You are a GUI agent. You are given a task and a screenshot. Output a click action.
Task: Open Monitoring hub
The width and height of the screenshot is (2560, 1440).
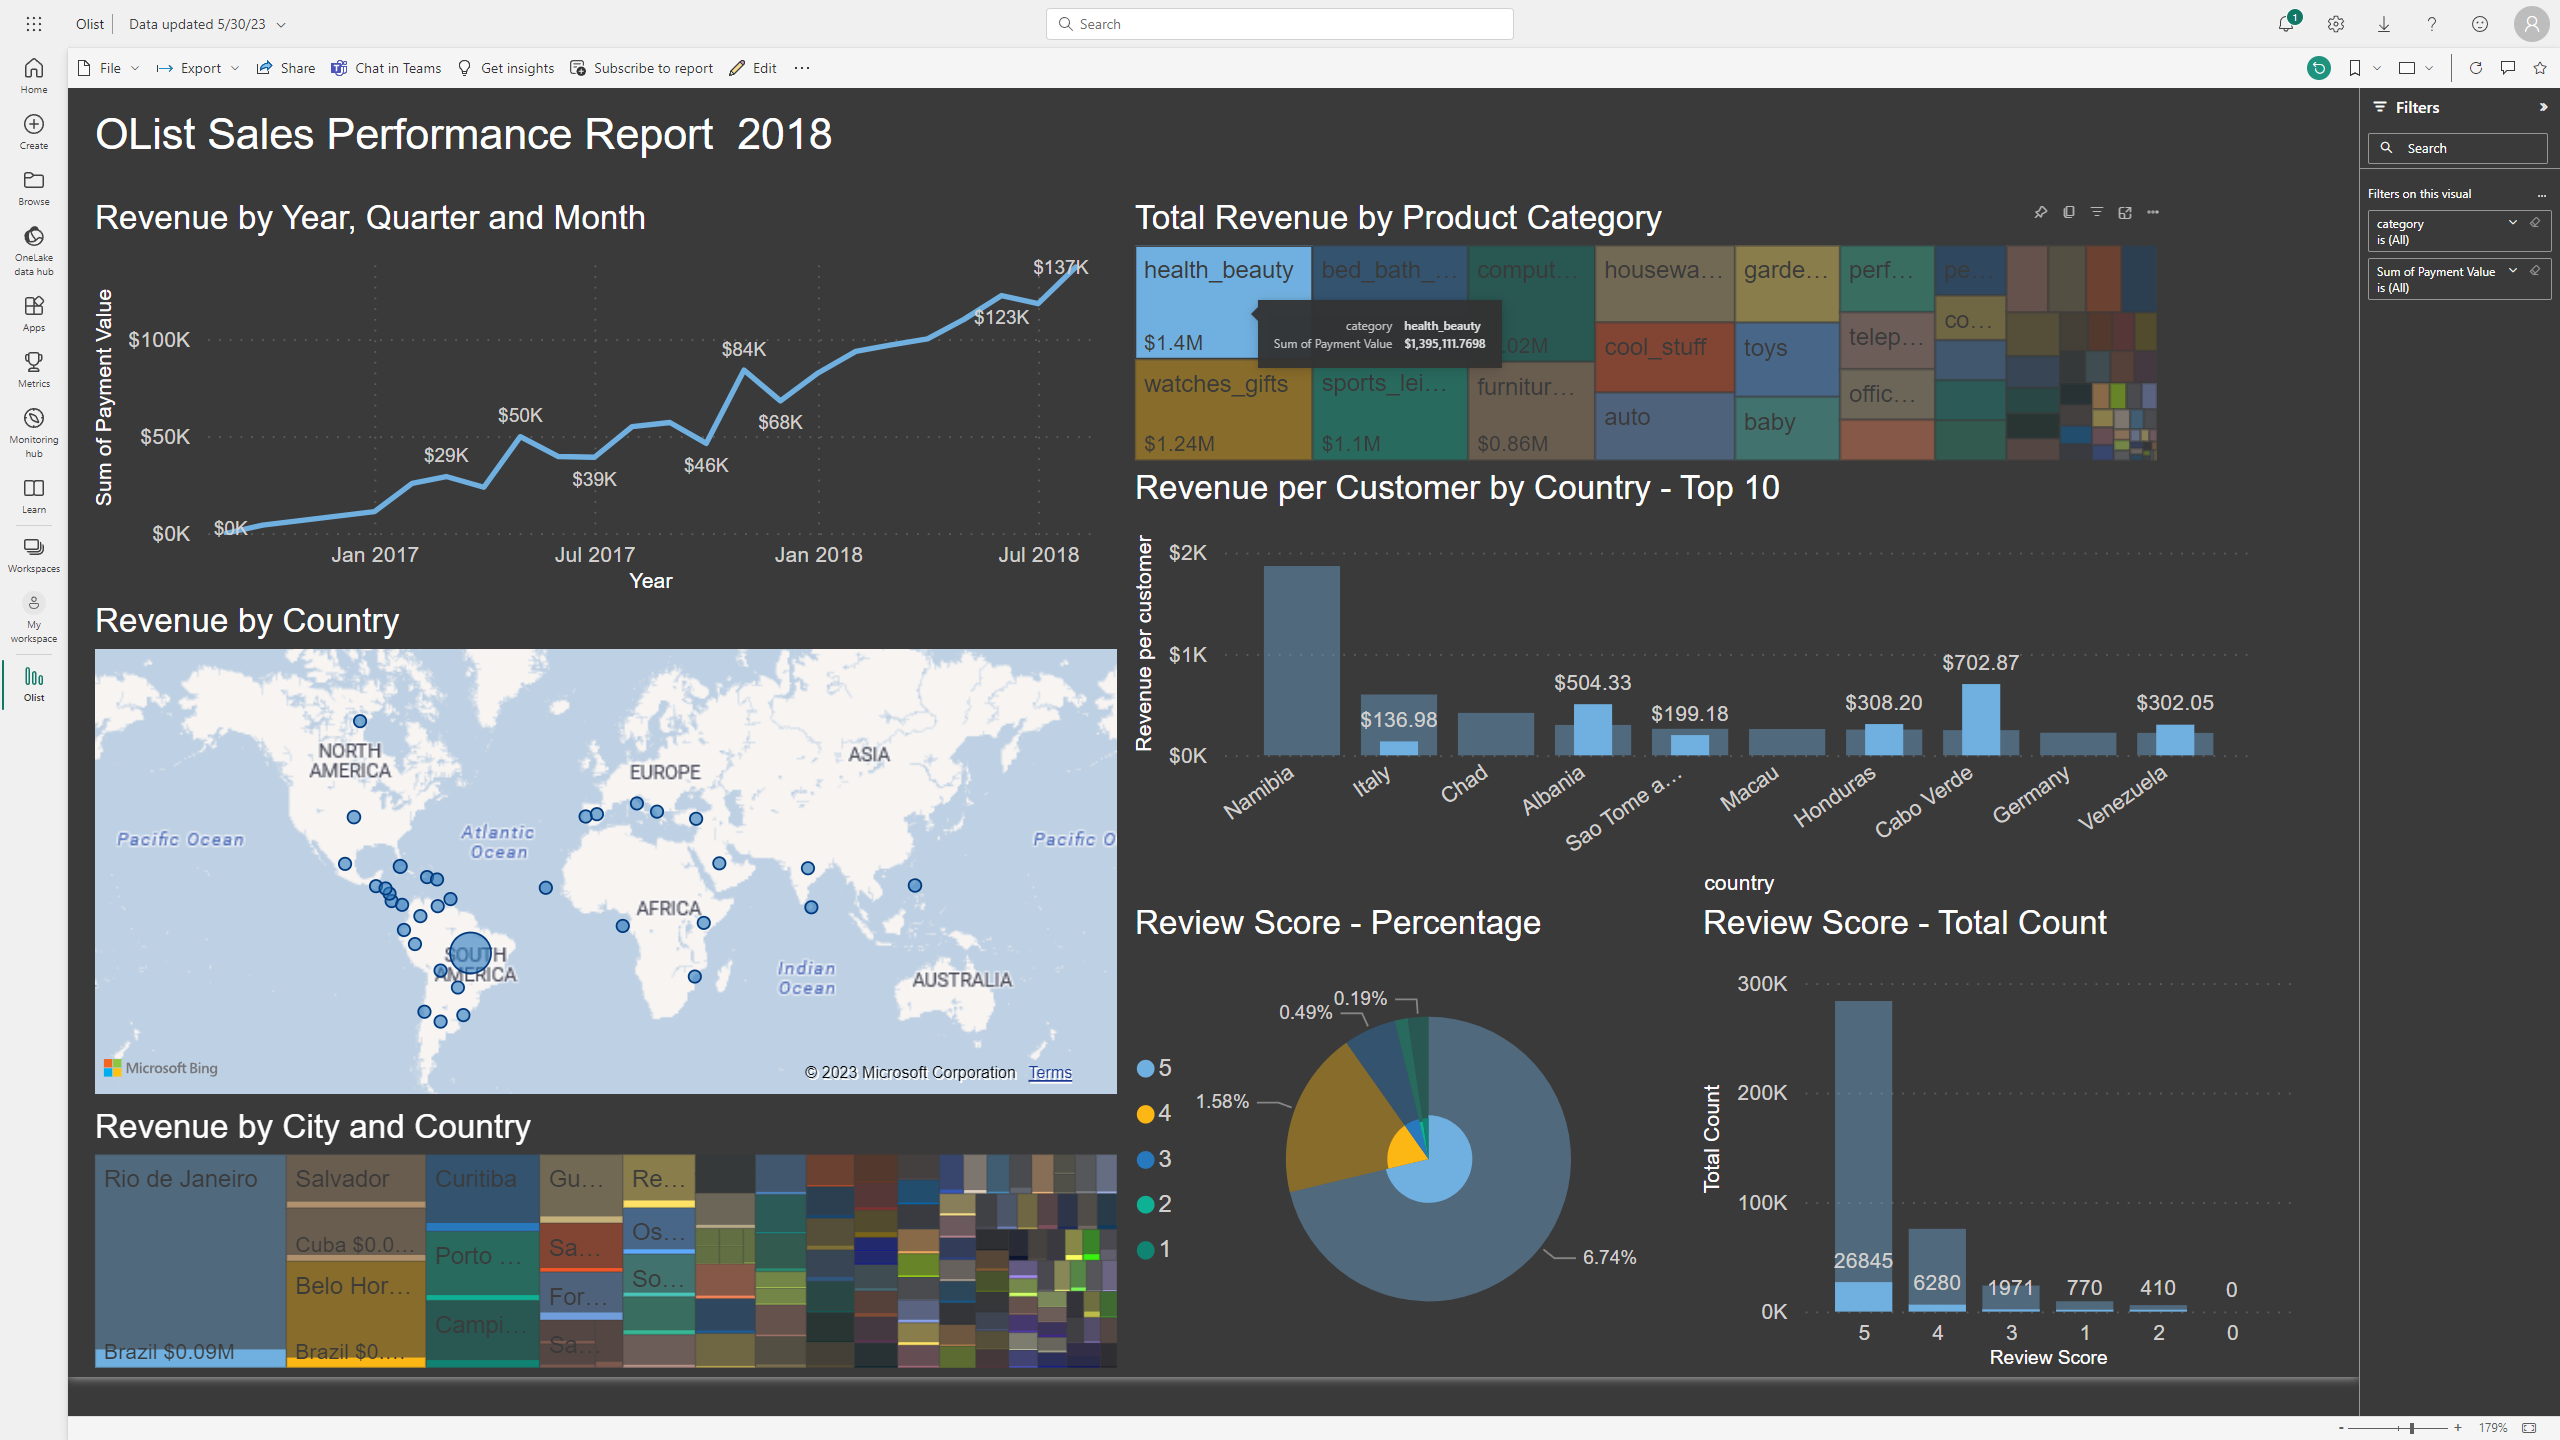34,433
